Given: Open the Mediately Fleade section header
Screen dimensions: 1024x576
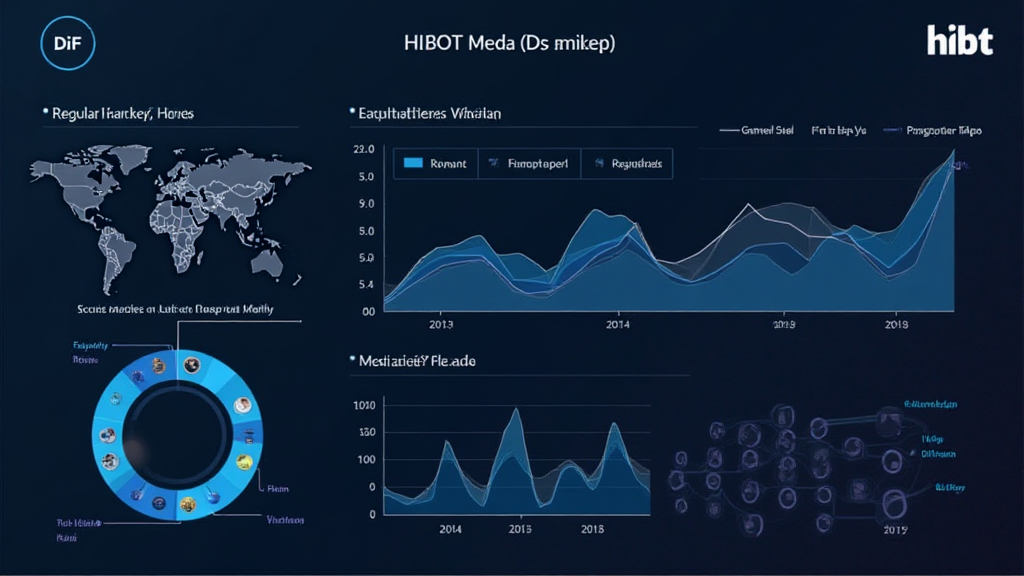Looking at the screenshot, I should (415, 360).
